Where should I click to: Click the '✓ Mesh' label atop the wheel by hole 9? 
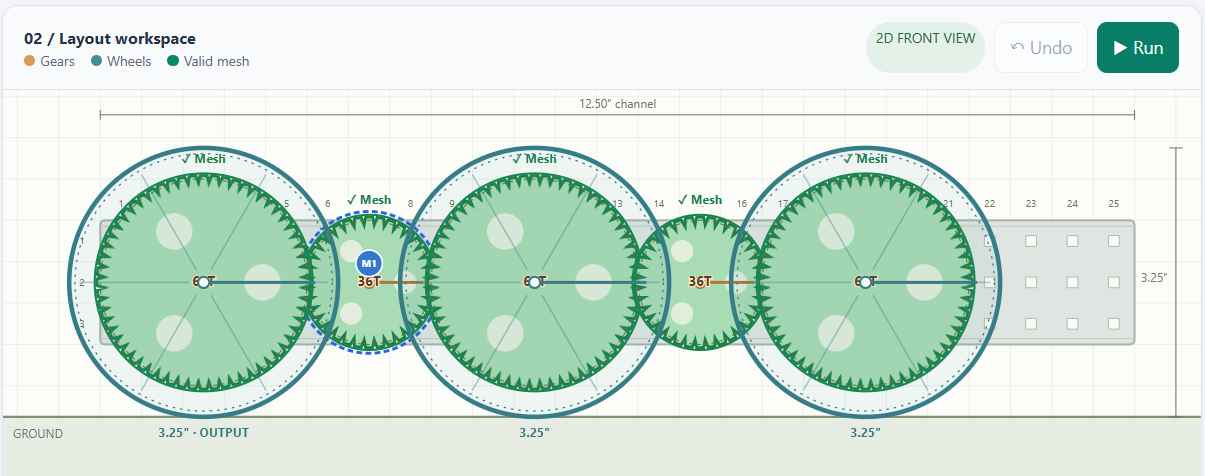(534, 159)
